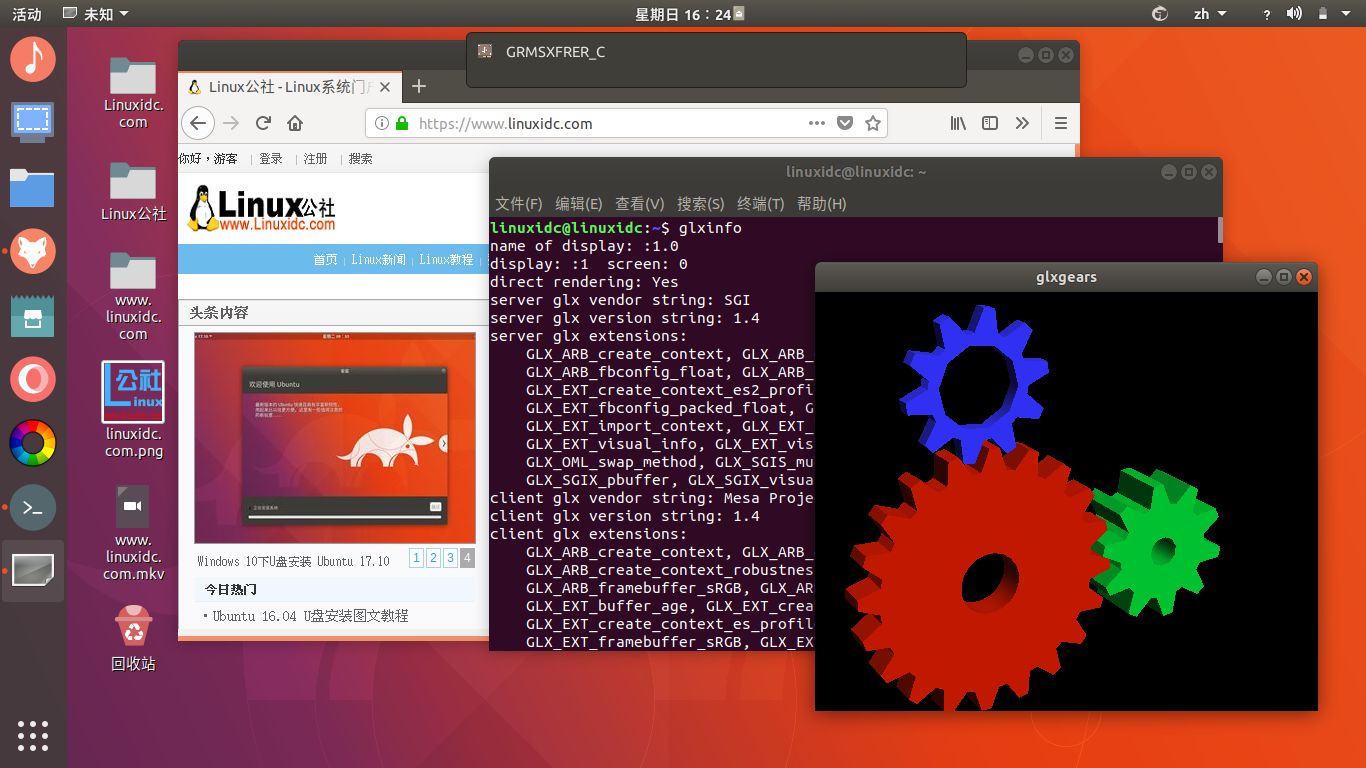Open the 帮助(H) terminal menu
This screenshot has height=768, width=1366.
(x=822, y=204)
